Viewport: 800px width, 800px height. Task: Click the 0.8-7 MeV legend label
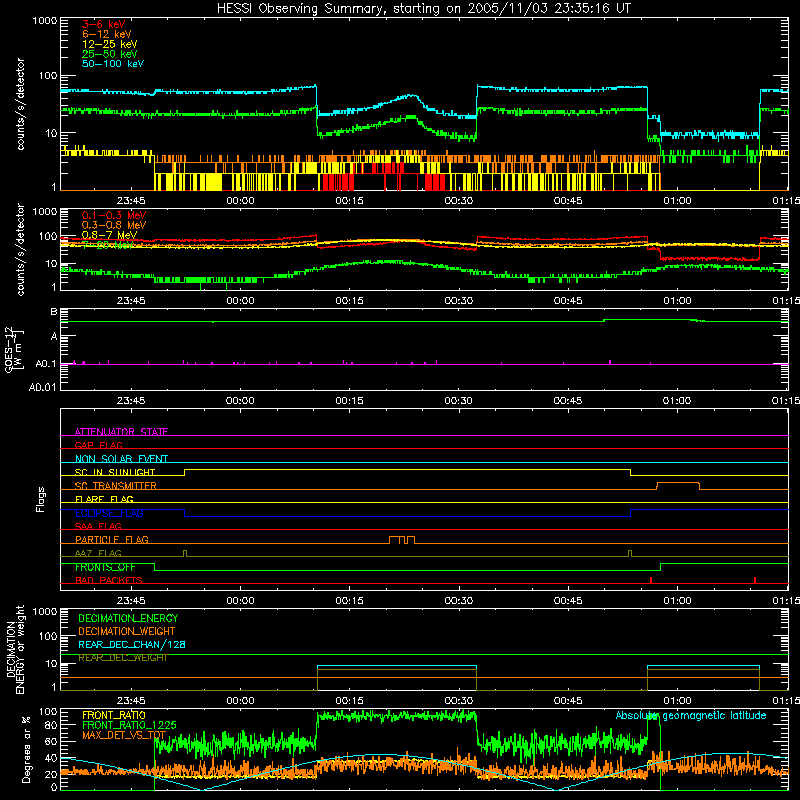click(x=109, y=235)
